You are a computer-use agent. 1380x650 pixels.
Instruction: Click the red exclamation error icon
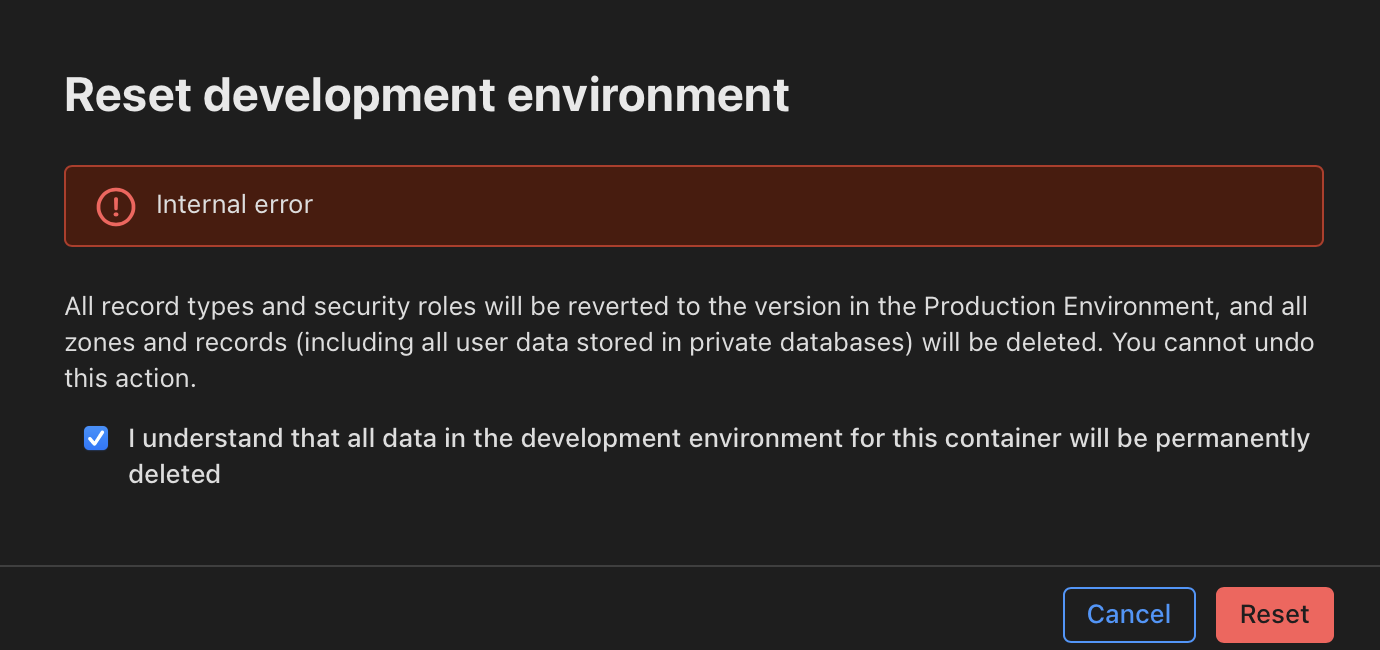click(x=116, y=206)
